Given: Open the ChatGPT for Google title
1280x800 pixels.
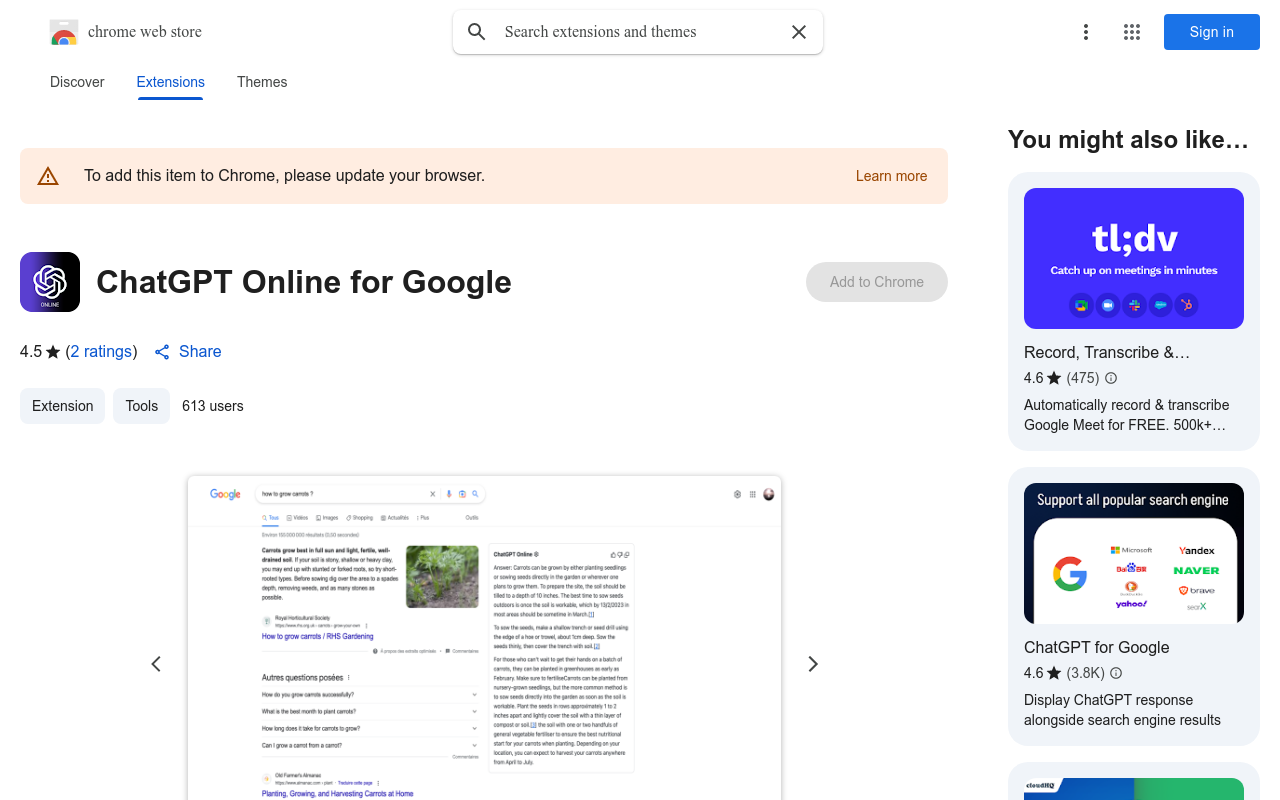Looking at the screenshot, I should 1097,647.
